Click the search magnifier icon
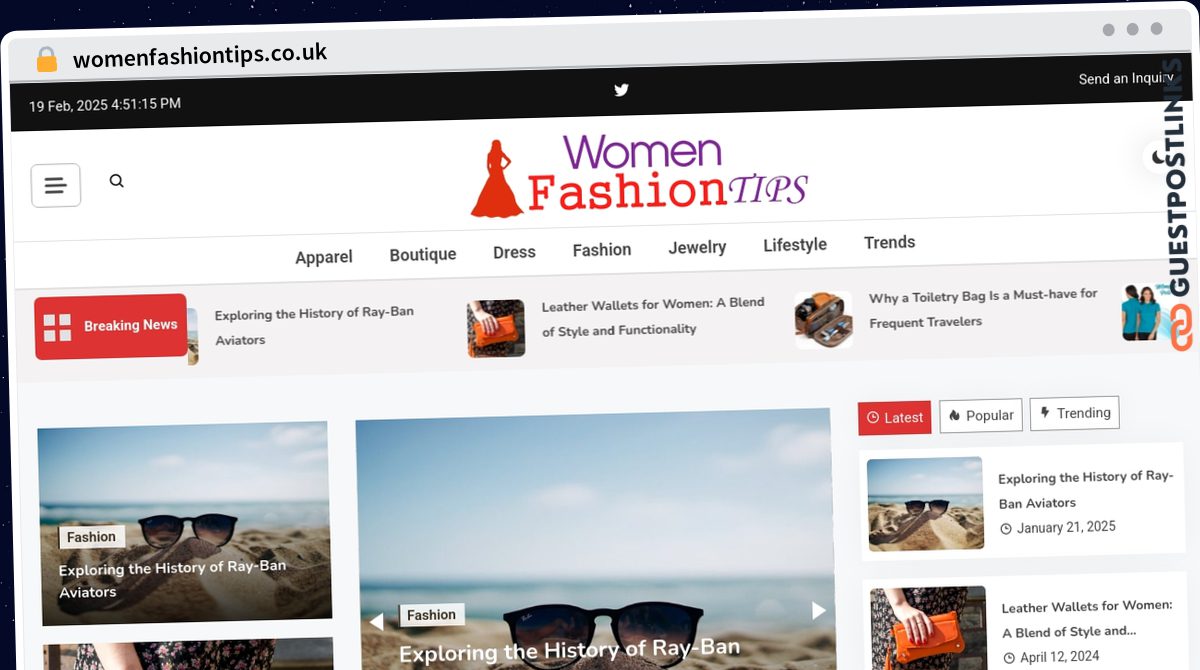 point(117,181)
